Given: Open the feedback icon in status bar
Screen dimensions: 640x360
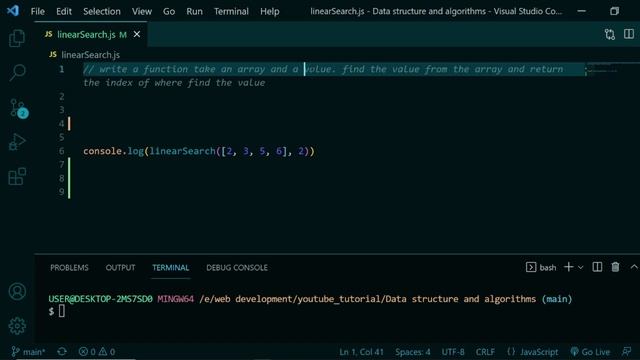Looking at the screenshot, I should (x=627, y=352).
